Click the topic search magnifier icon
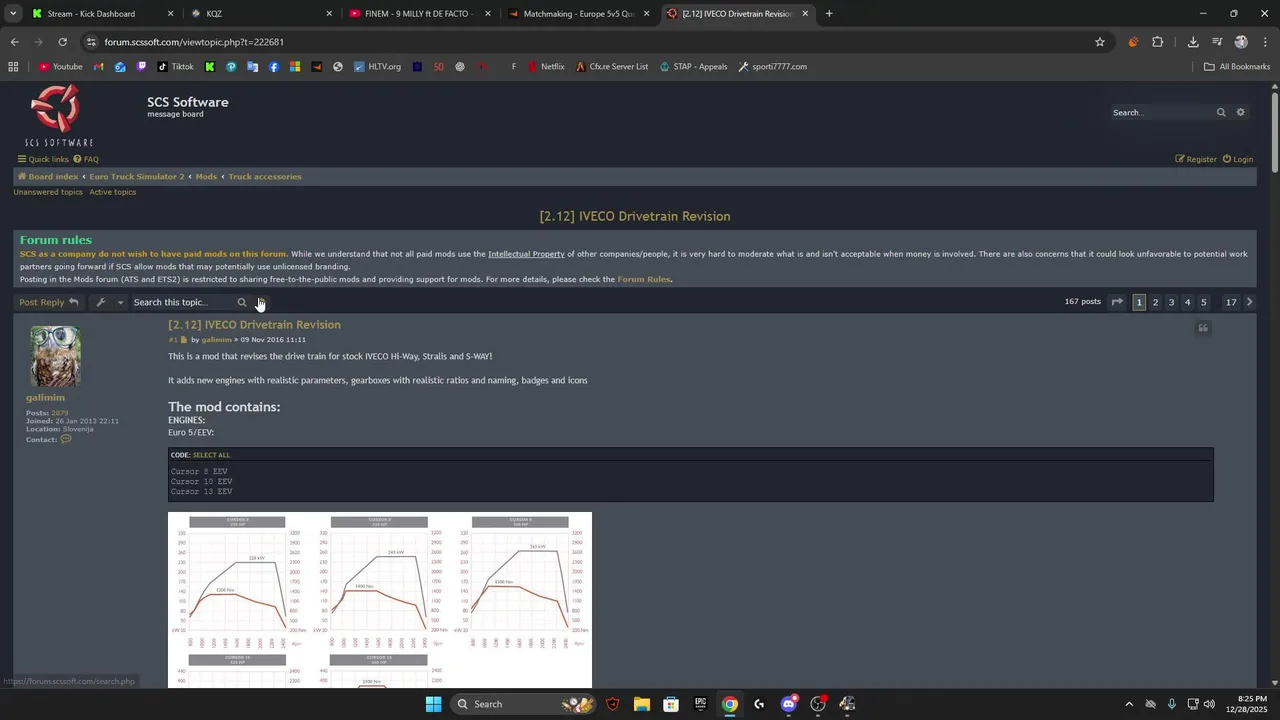The image size is (1280, 720). pyautogui.click(x=242, y=302)
